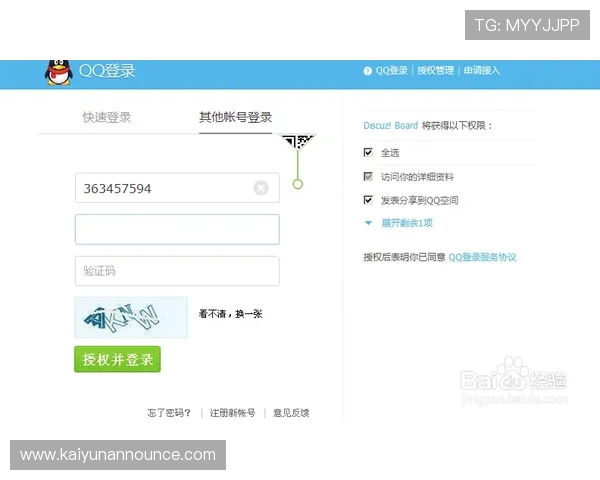600x480 pixels.
Task: Select the 其他帐号登录 tab
Action: point(235,117)
